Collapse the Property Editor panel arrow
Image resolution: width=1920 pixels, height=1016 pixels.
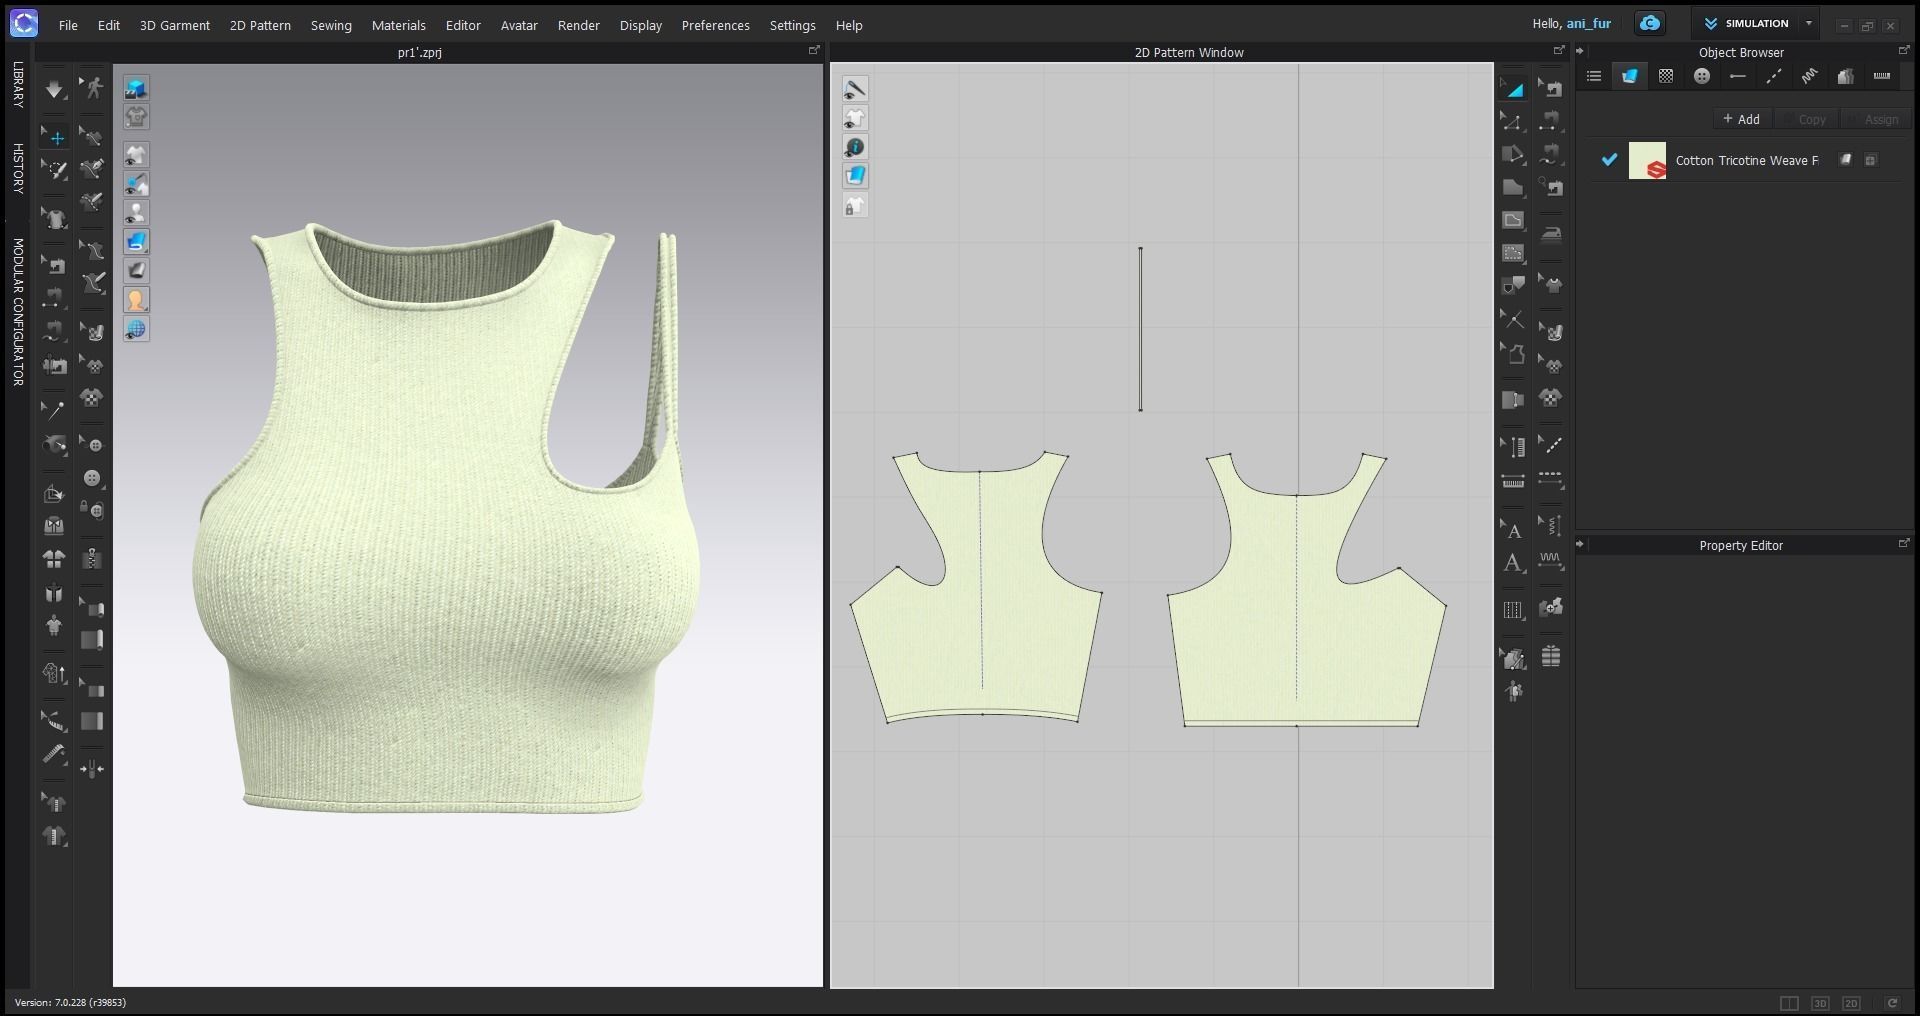pyautogui.click(x=1580, y=544)
